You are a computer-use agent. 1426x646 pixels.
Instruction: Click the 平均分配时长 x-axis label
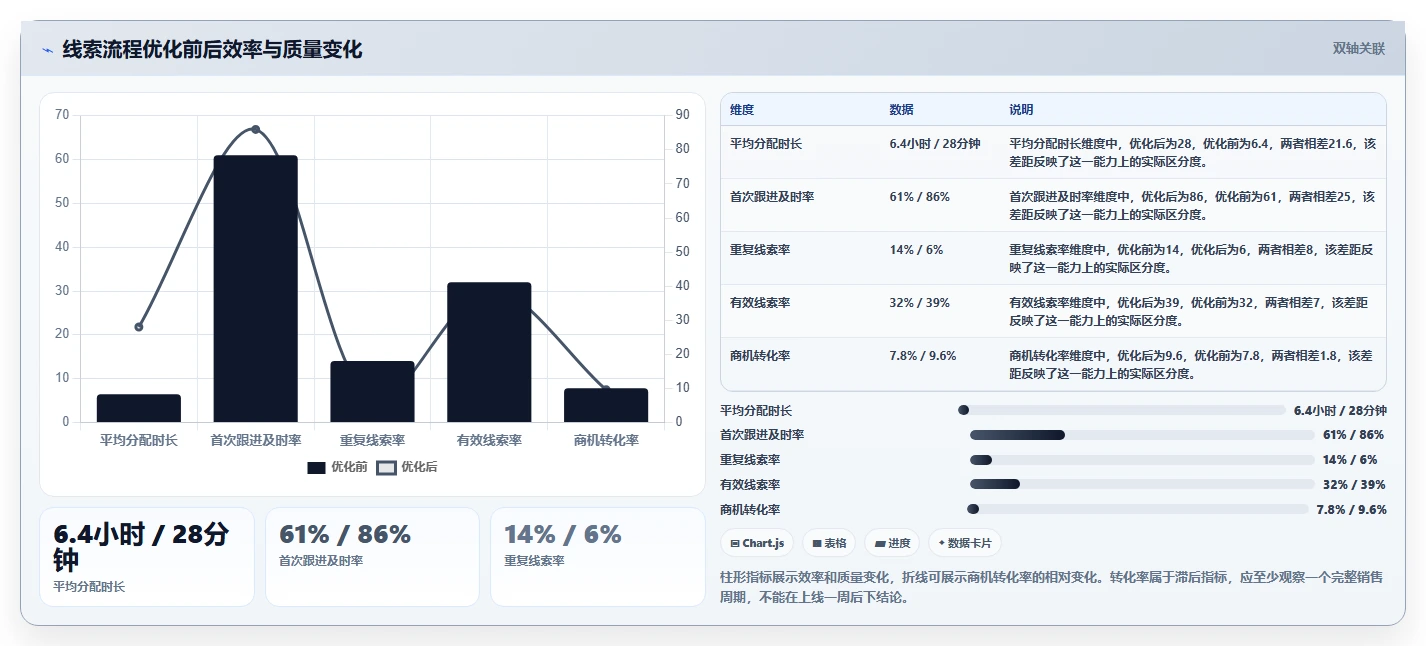point(139,440)
